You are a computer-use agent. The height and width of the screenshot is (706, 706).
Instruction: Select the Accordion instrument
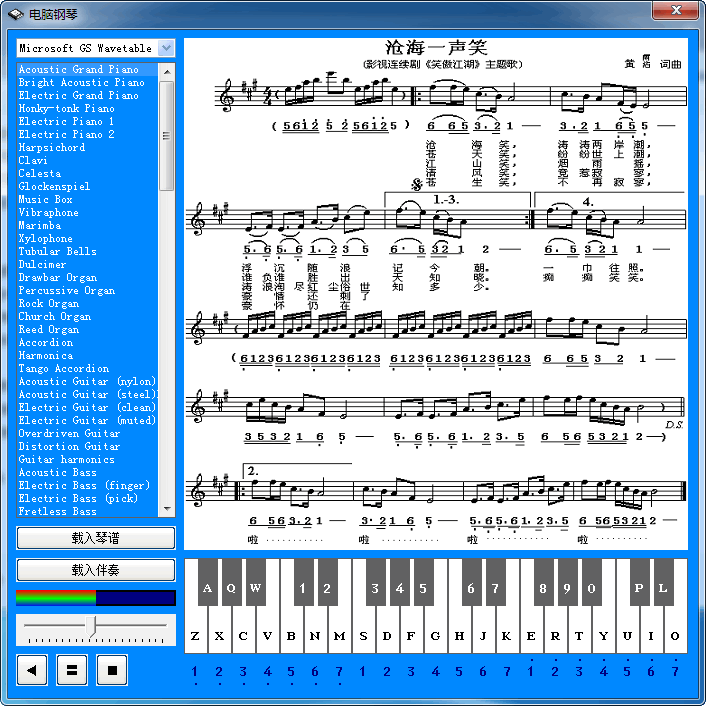click(x=88, y=343)
